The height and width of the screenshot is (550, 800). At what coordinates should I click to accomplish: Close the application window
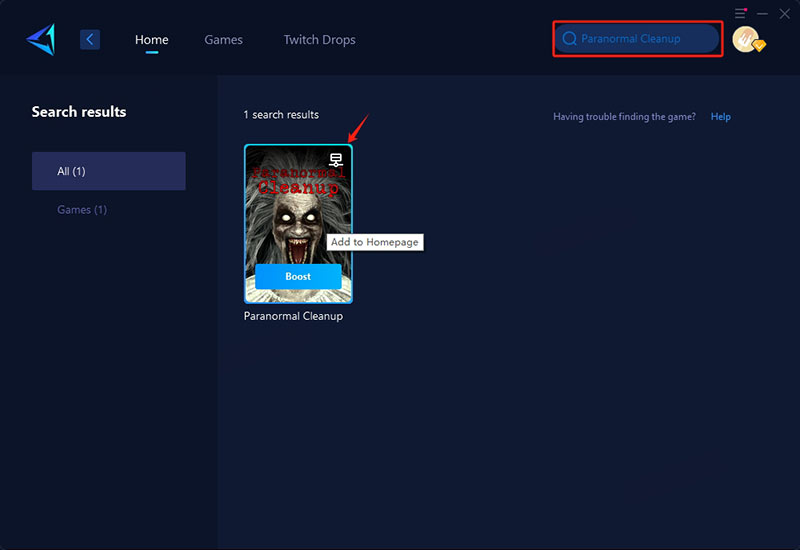[x=785, y=14]
